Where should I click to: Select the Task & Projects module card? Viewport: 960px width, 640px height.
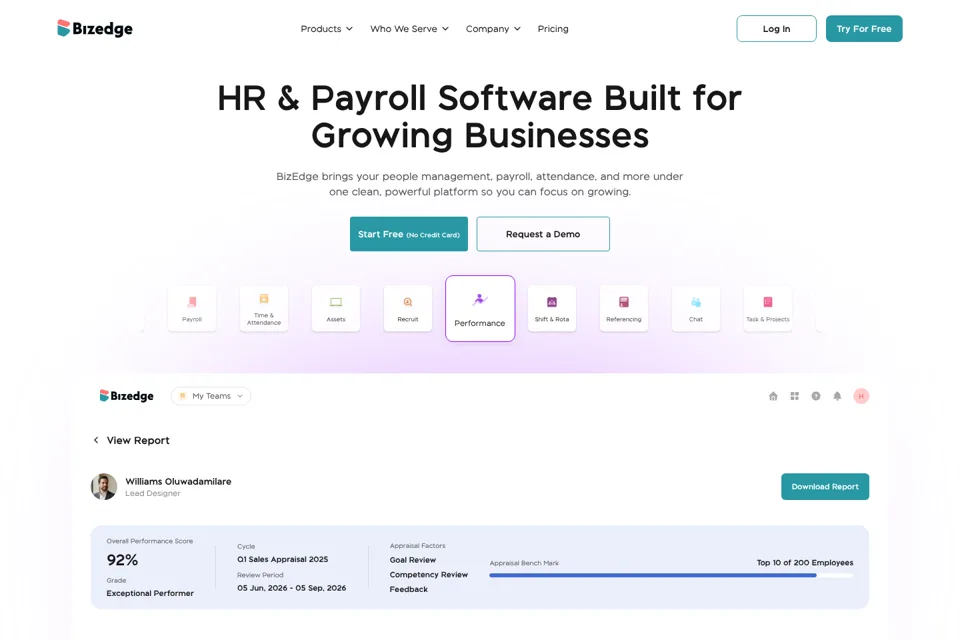[768, 309]
